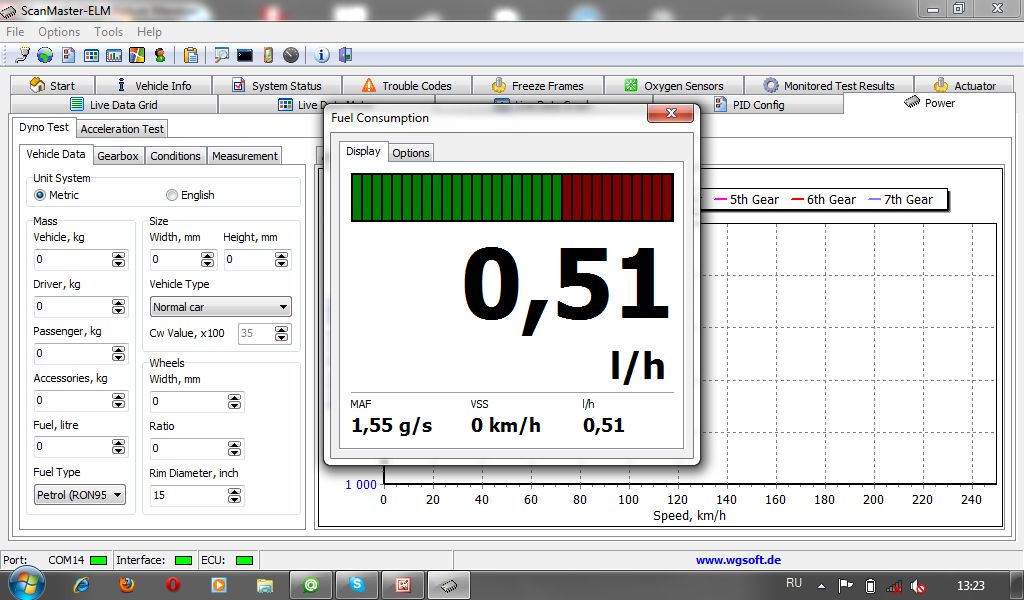Viewport: 1024px width, 600px height.
Task: Click the round gauge toolbar icon
Action: pos(290,55)
